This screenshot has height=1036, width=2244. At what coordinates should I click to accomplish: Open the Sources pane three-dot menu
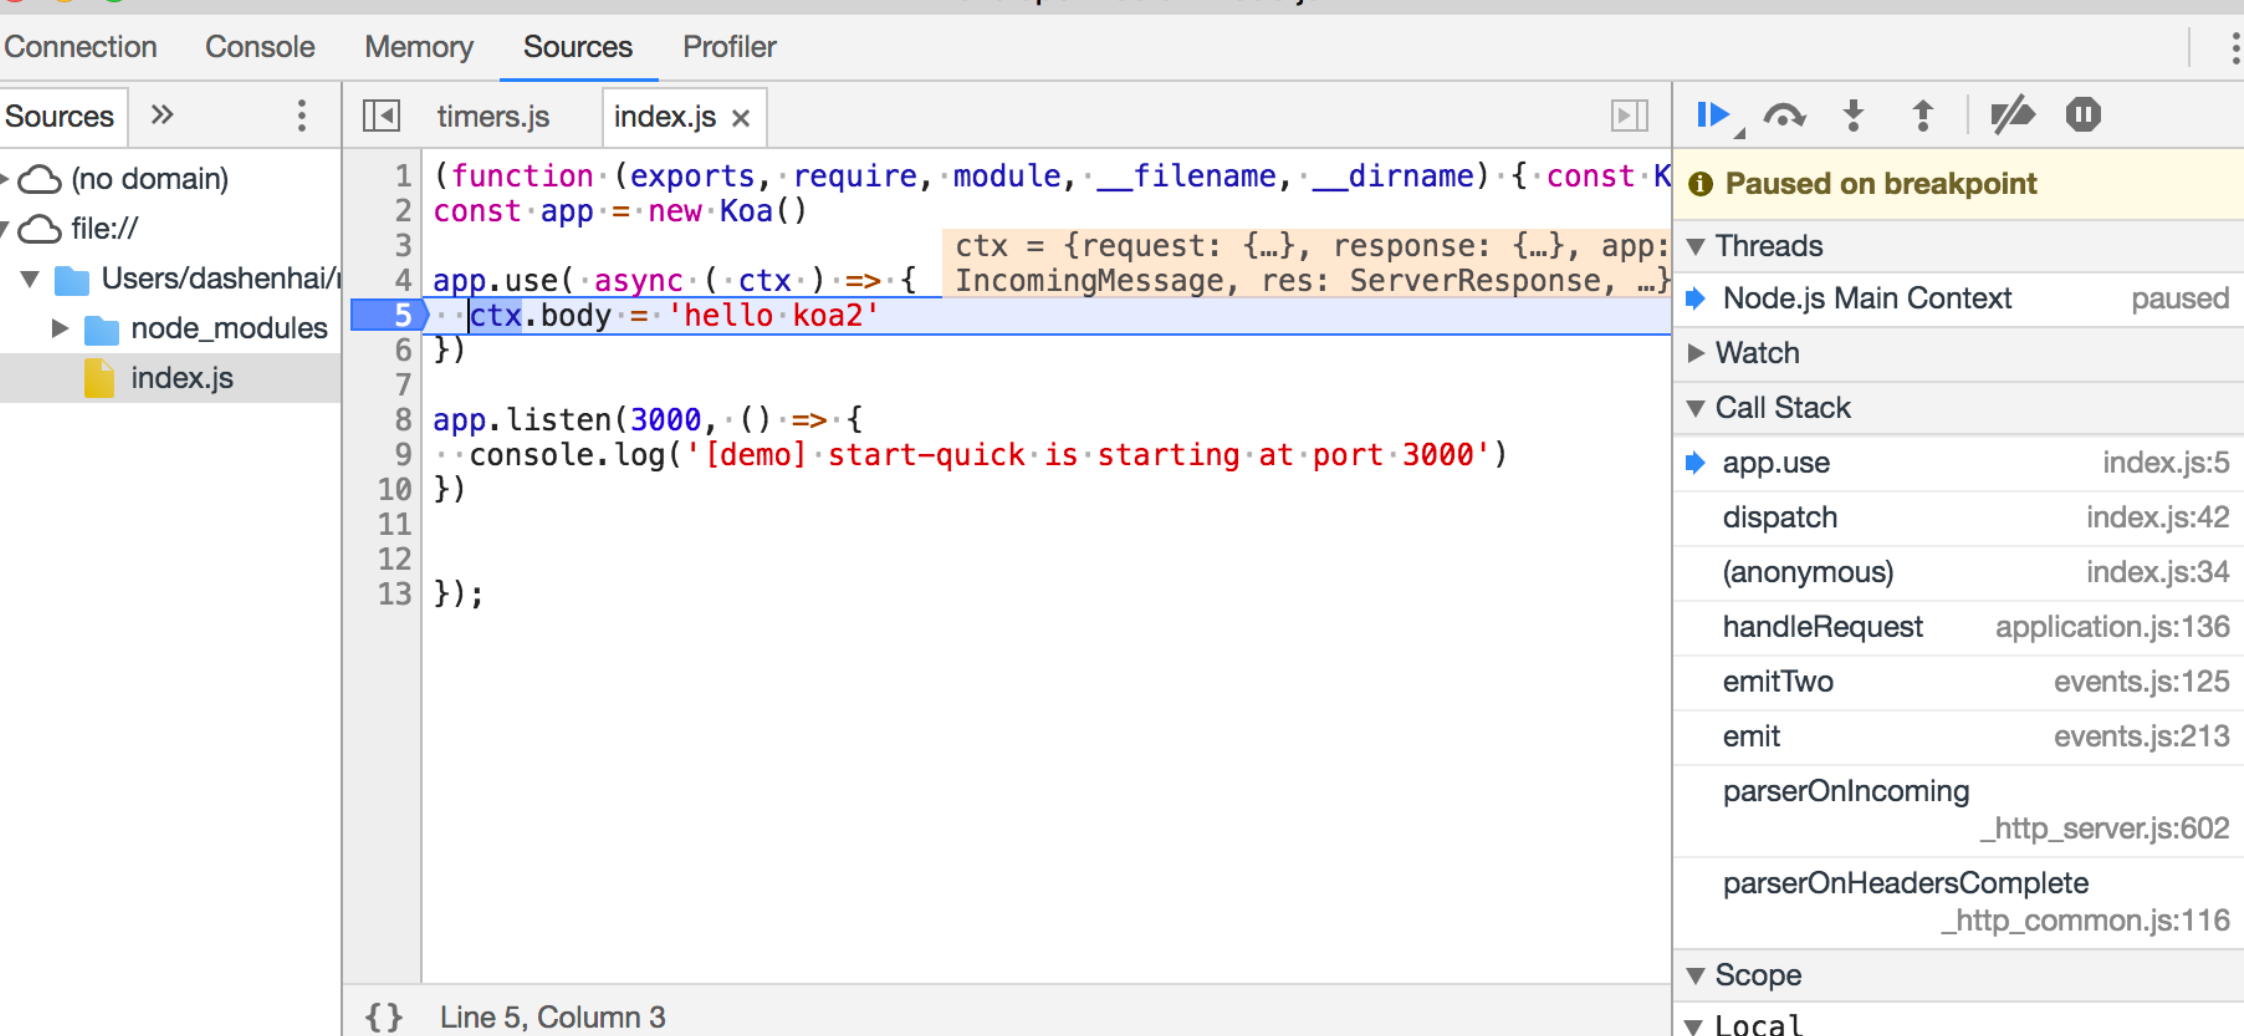(301, 116)
